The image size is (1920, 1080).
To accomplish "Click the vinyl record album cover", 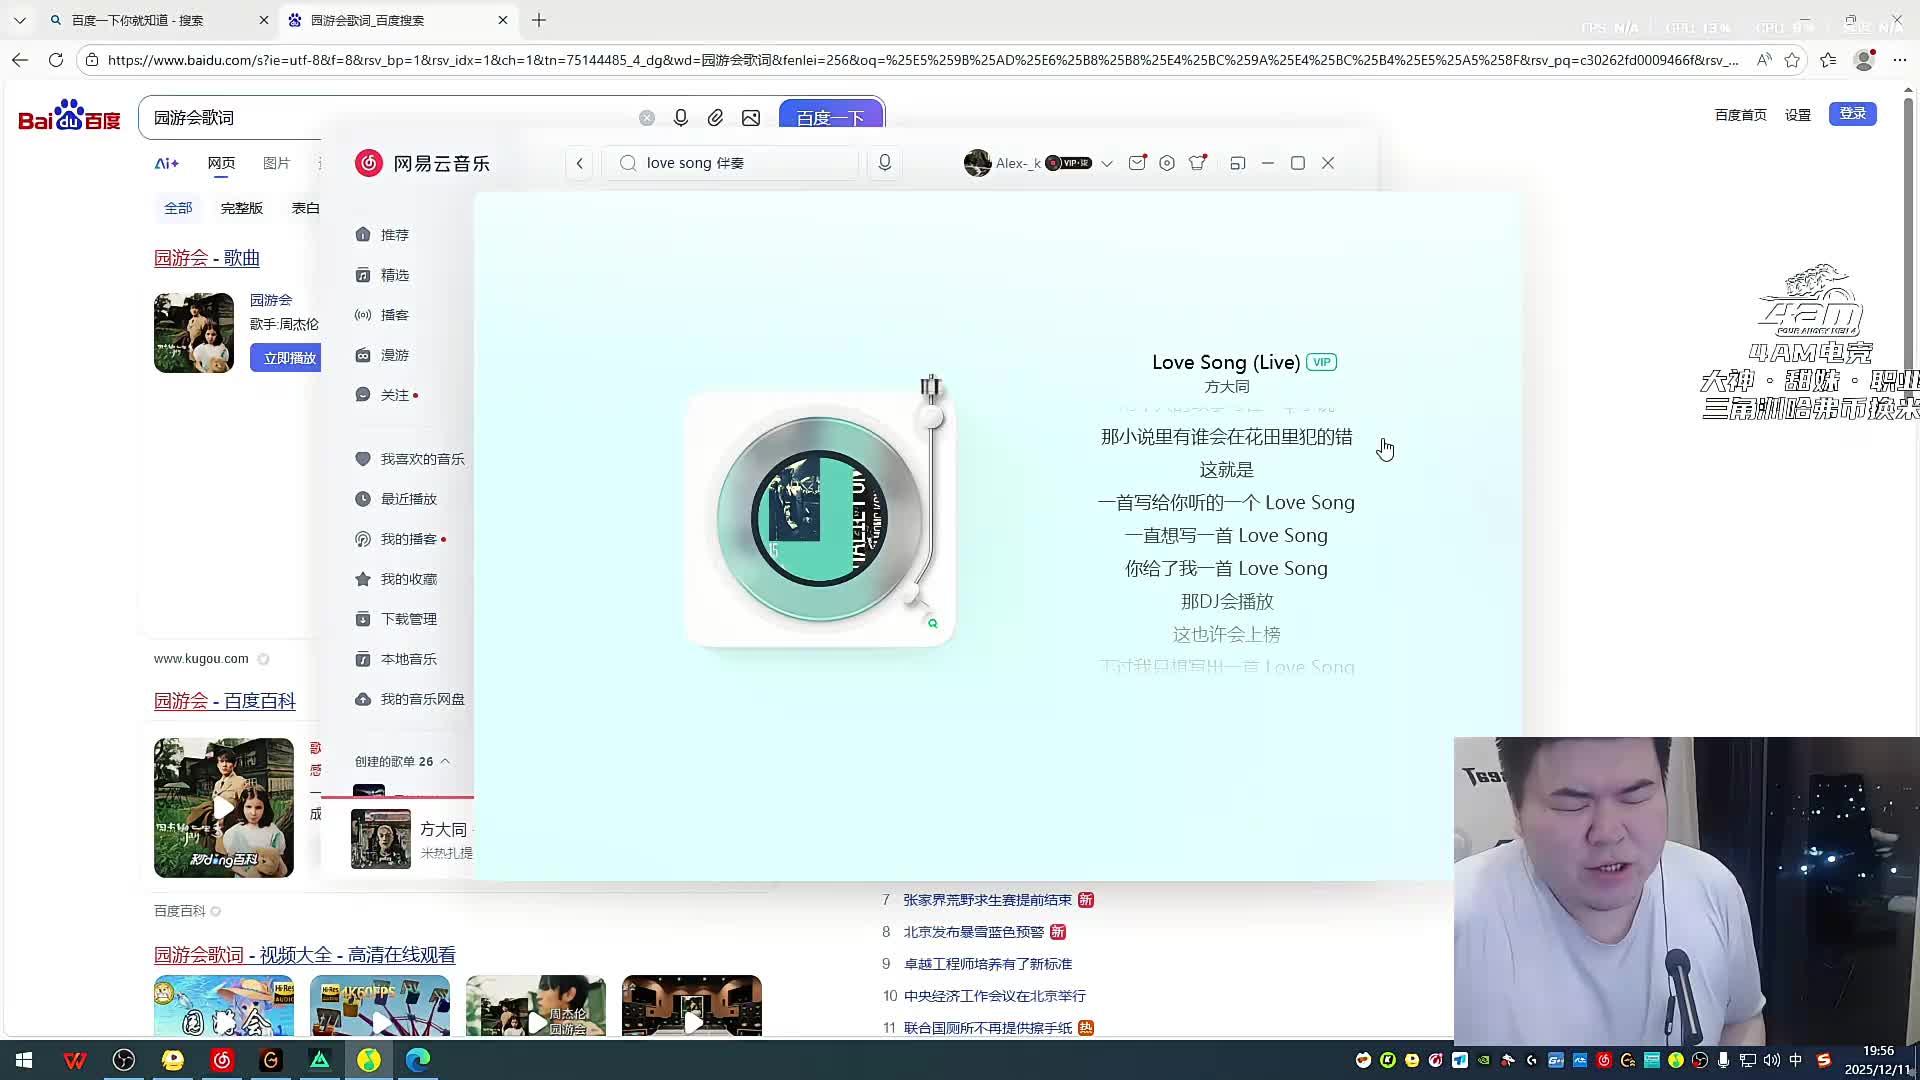I will (819, 518).
